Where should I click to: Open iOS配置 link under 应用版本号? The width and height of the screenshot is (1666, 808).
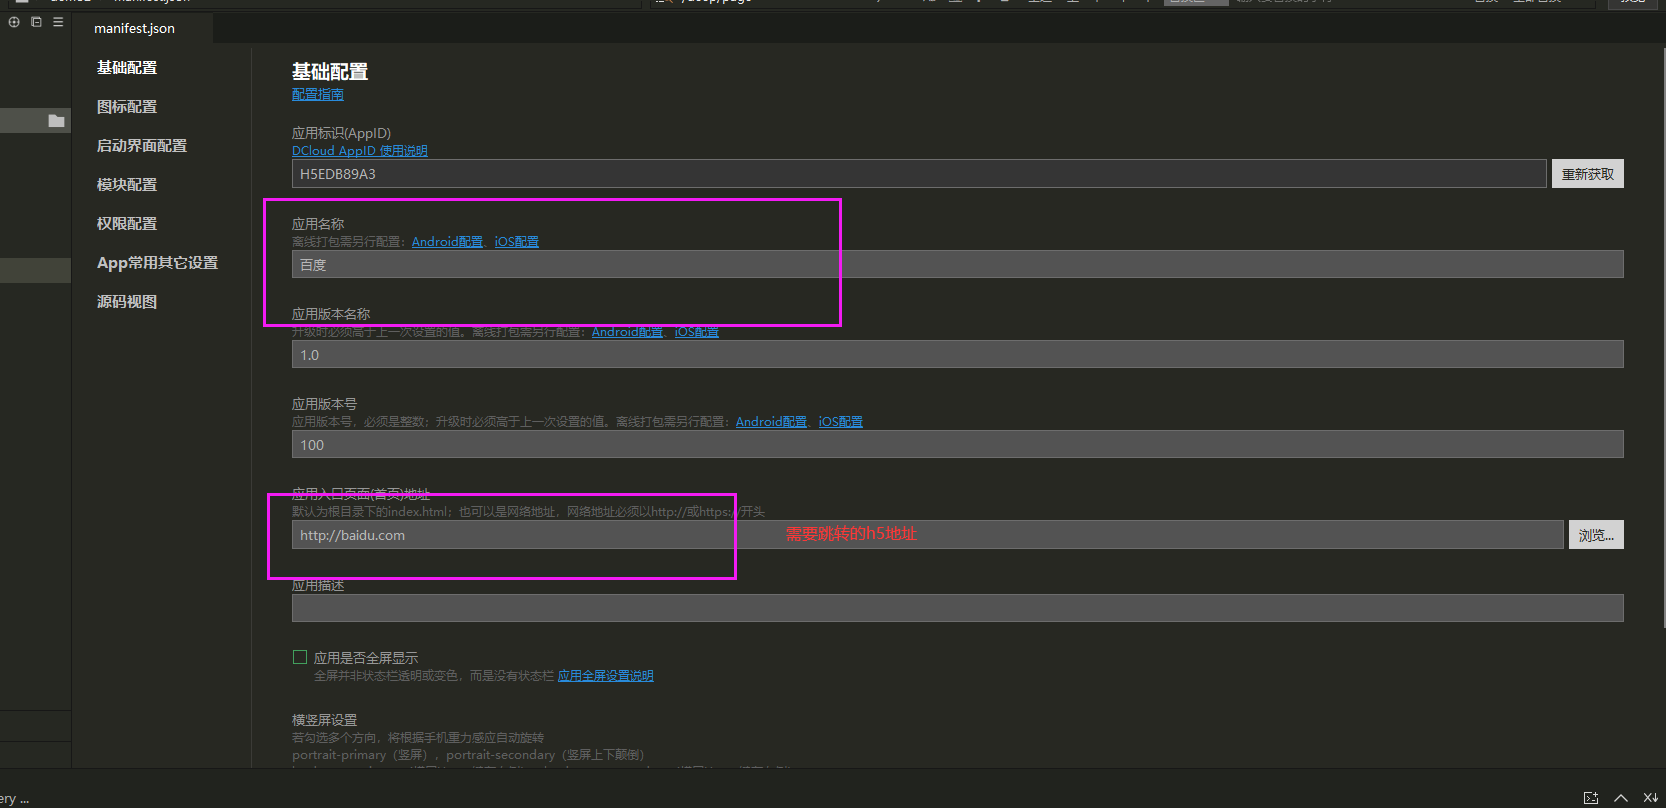(x=841, y=422)
